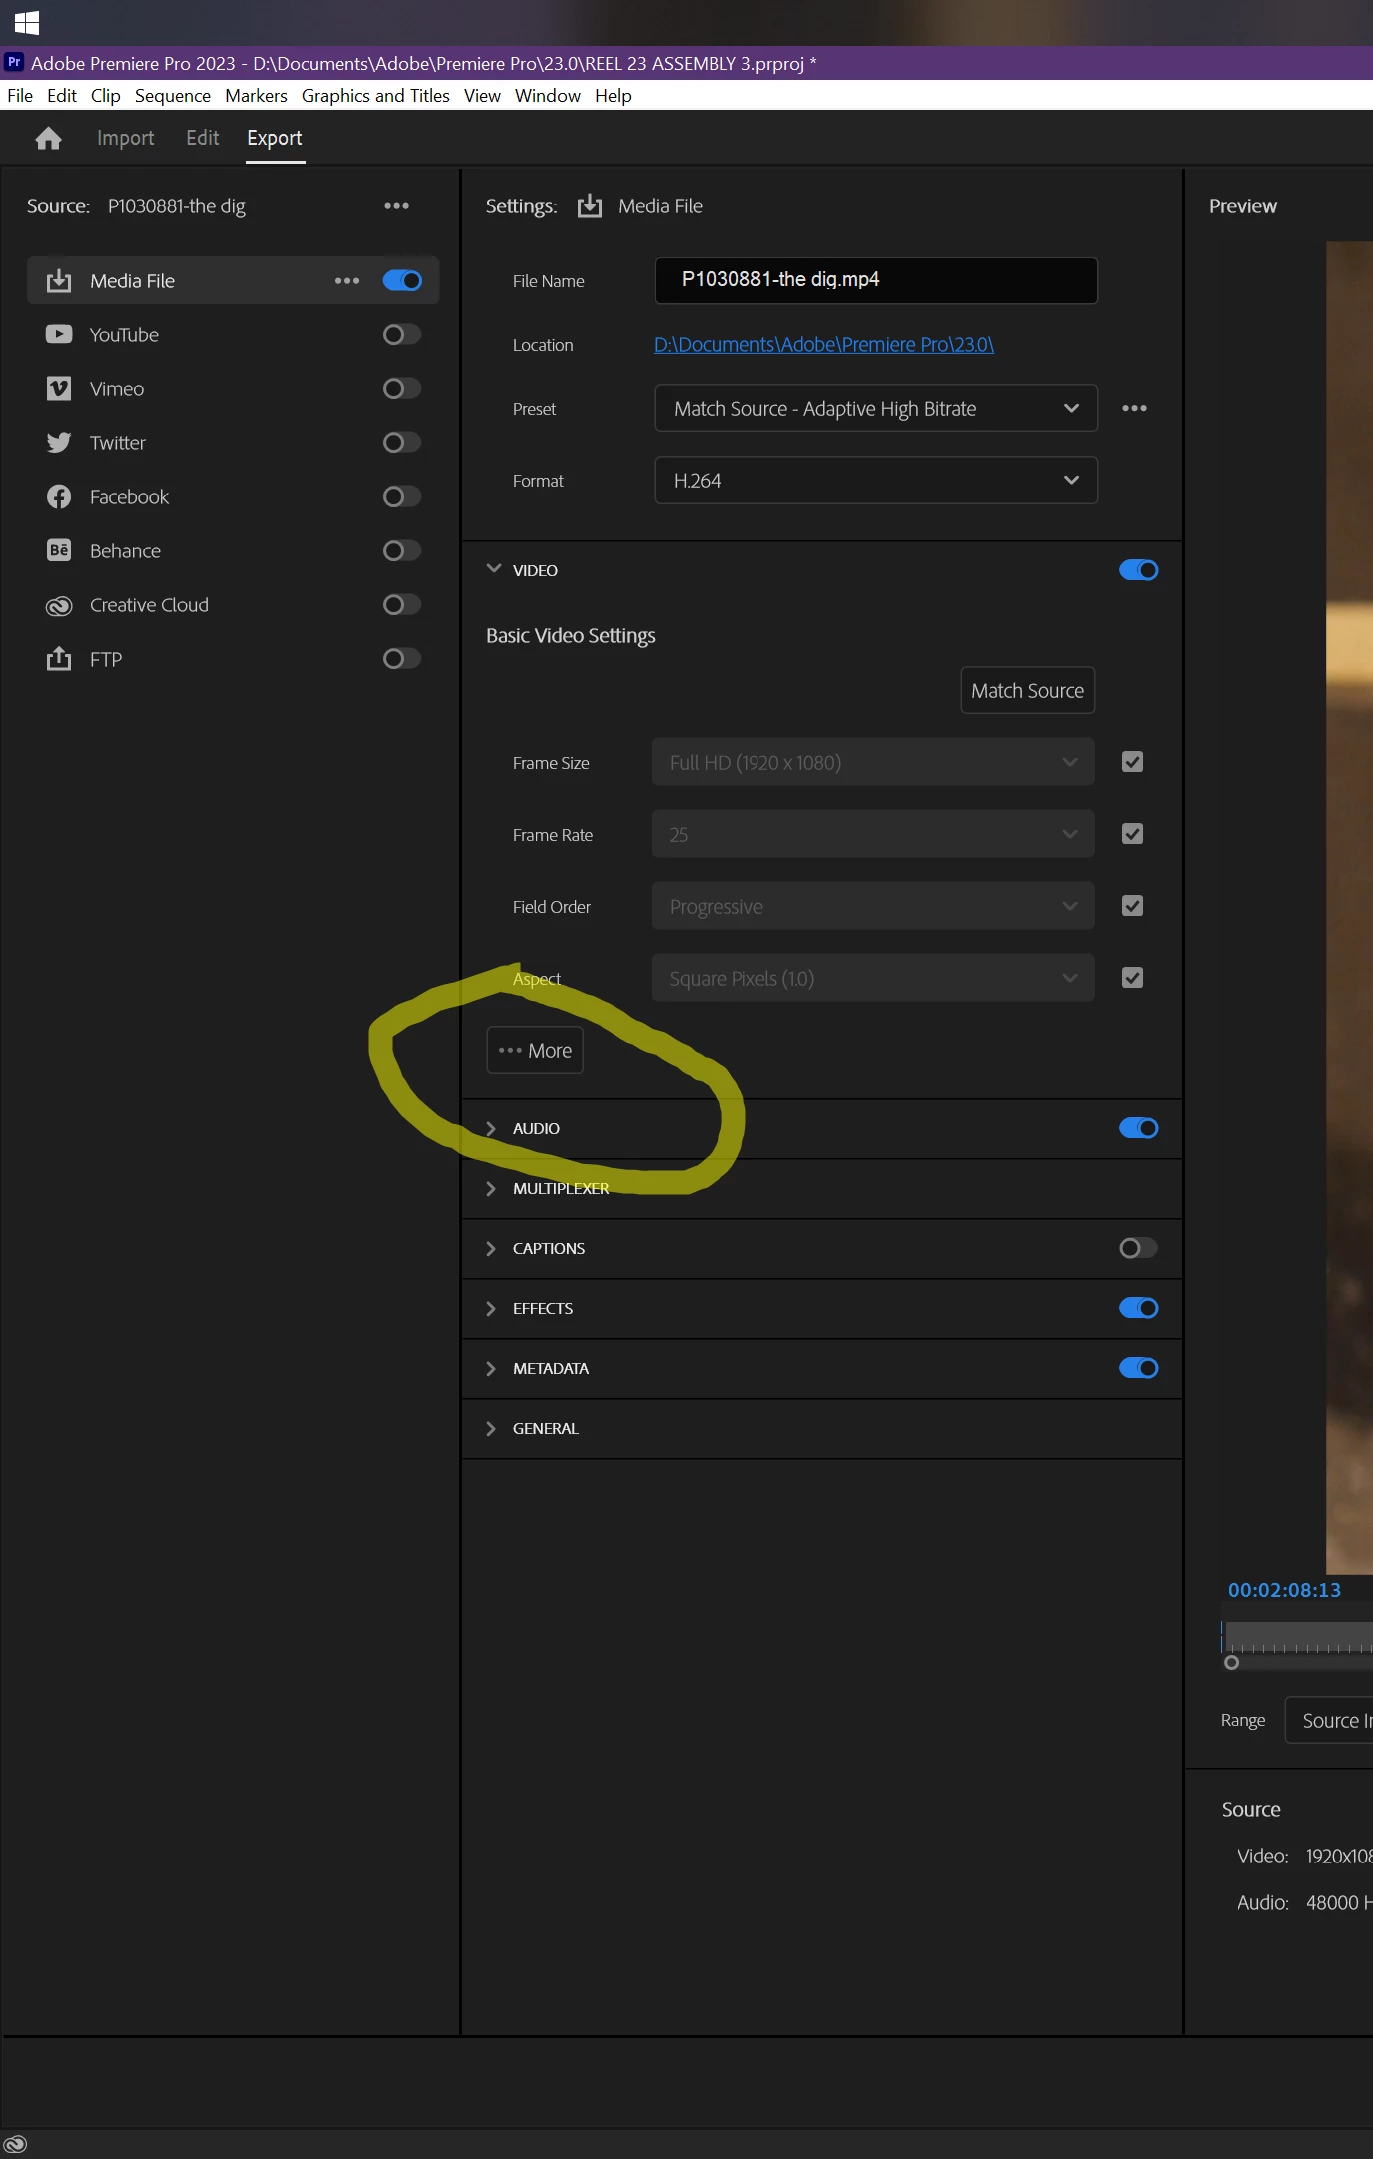Collapse the VIDEO section
Viewport: 1373px width, 2159px height.
493,569
